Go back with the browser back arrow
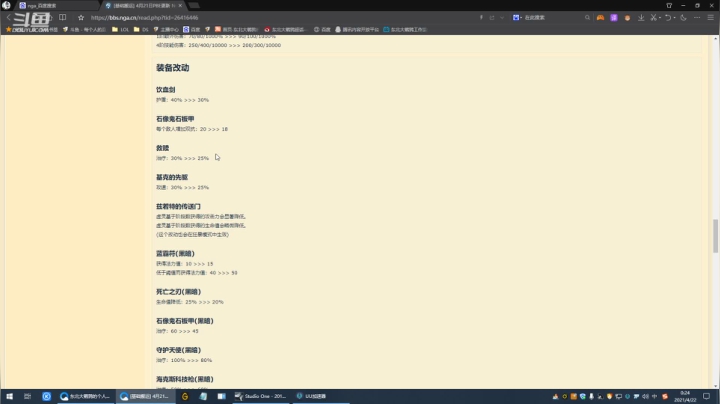Viewport: 720px width, 404px height. tap(8, 17)
